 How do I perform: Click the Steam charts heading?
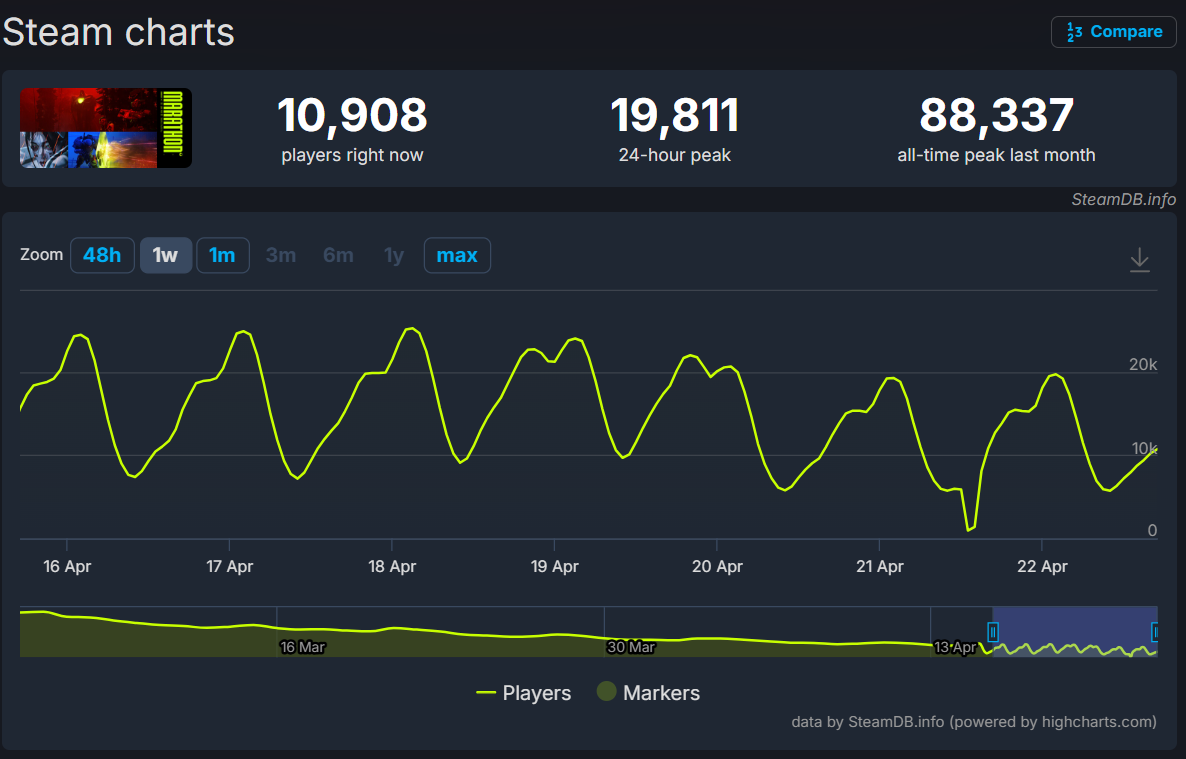[119, 33]
